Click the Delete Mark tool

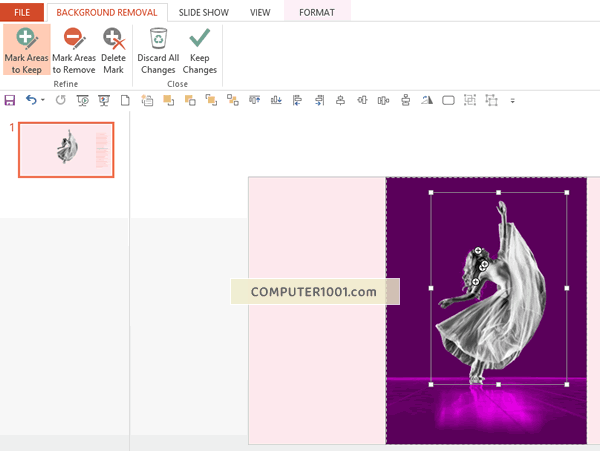113,50
